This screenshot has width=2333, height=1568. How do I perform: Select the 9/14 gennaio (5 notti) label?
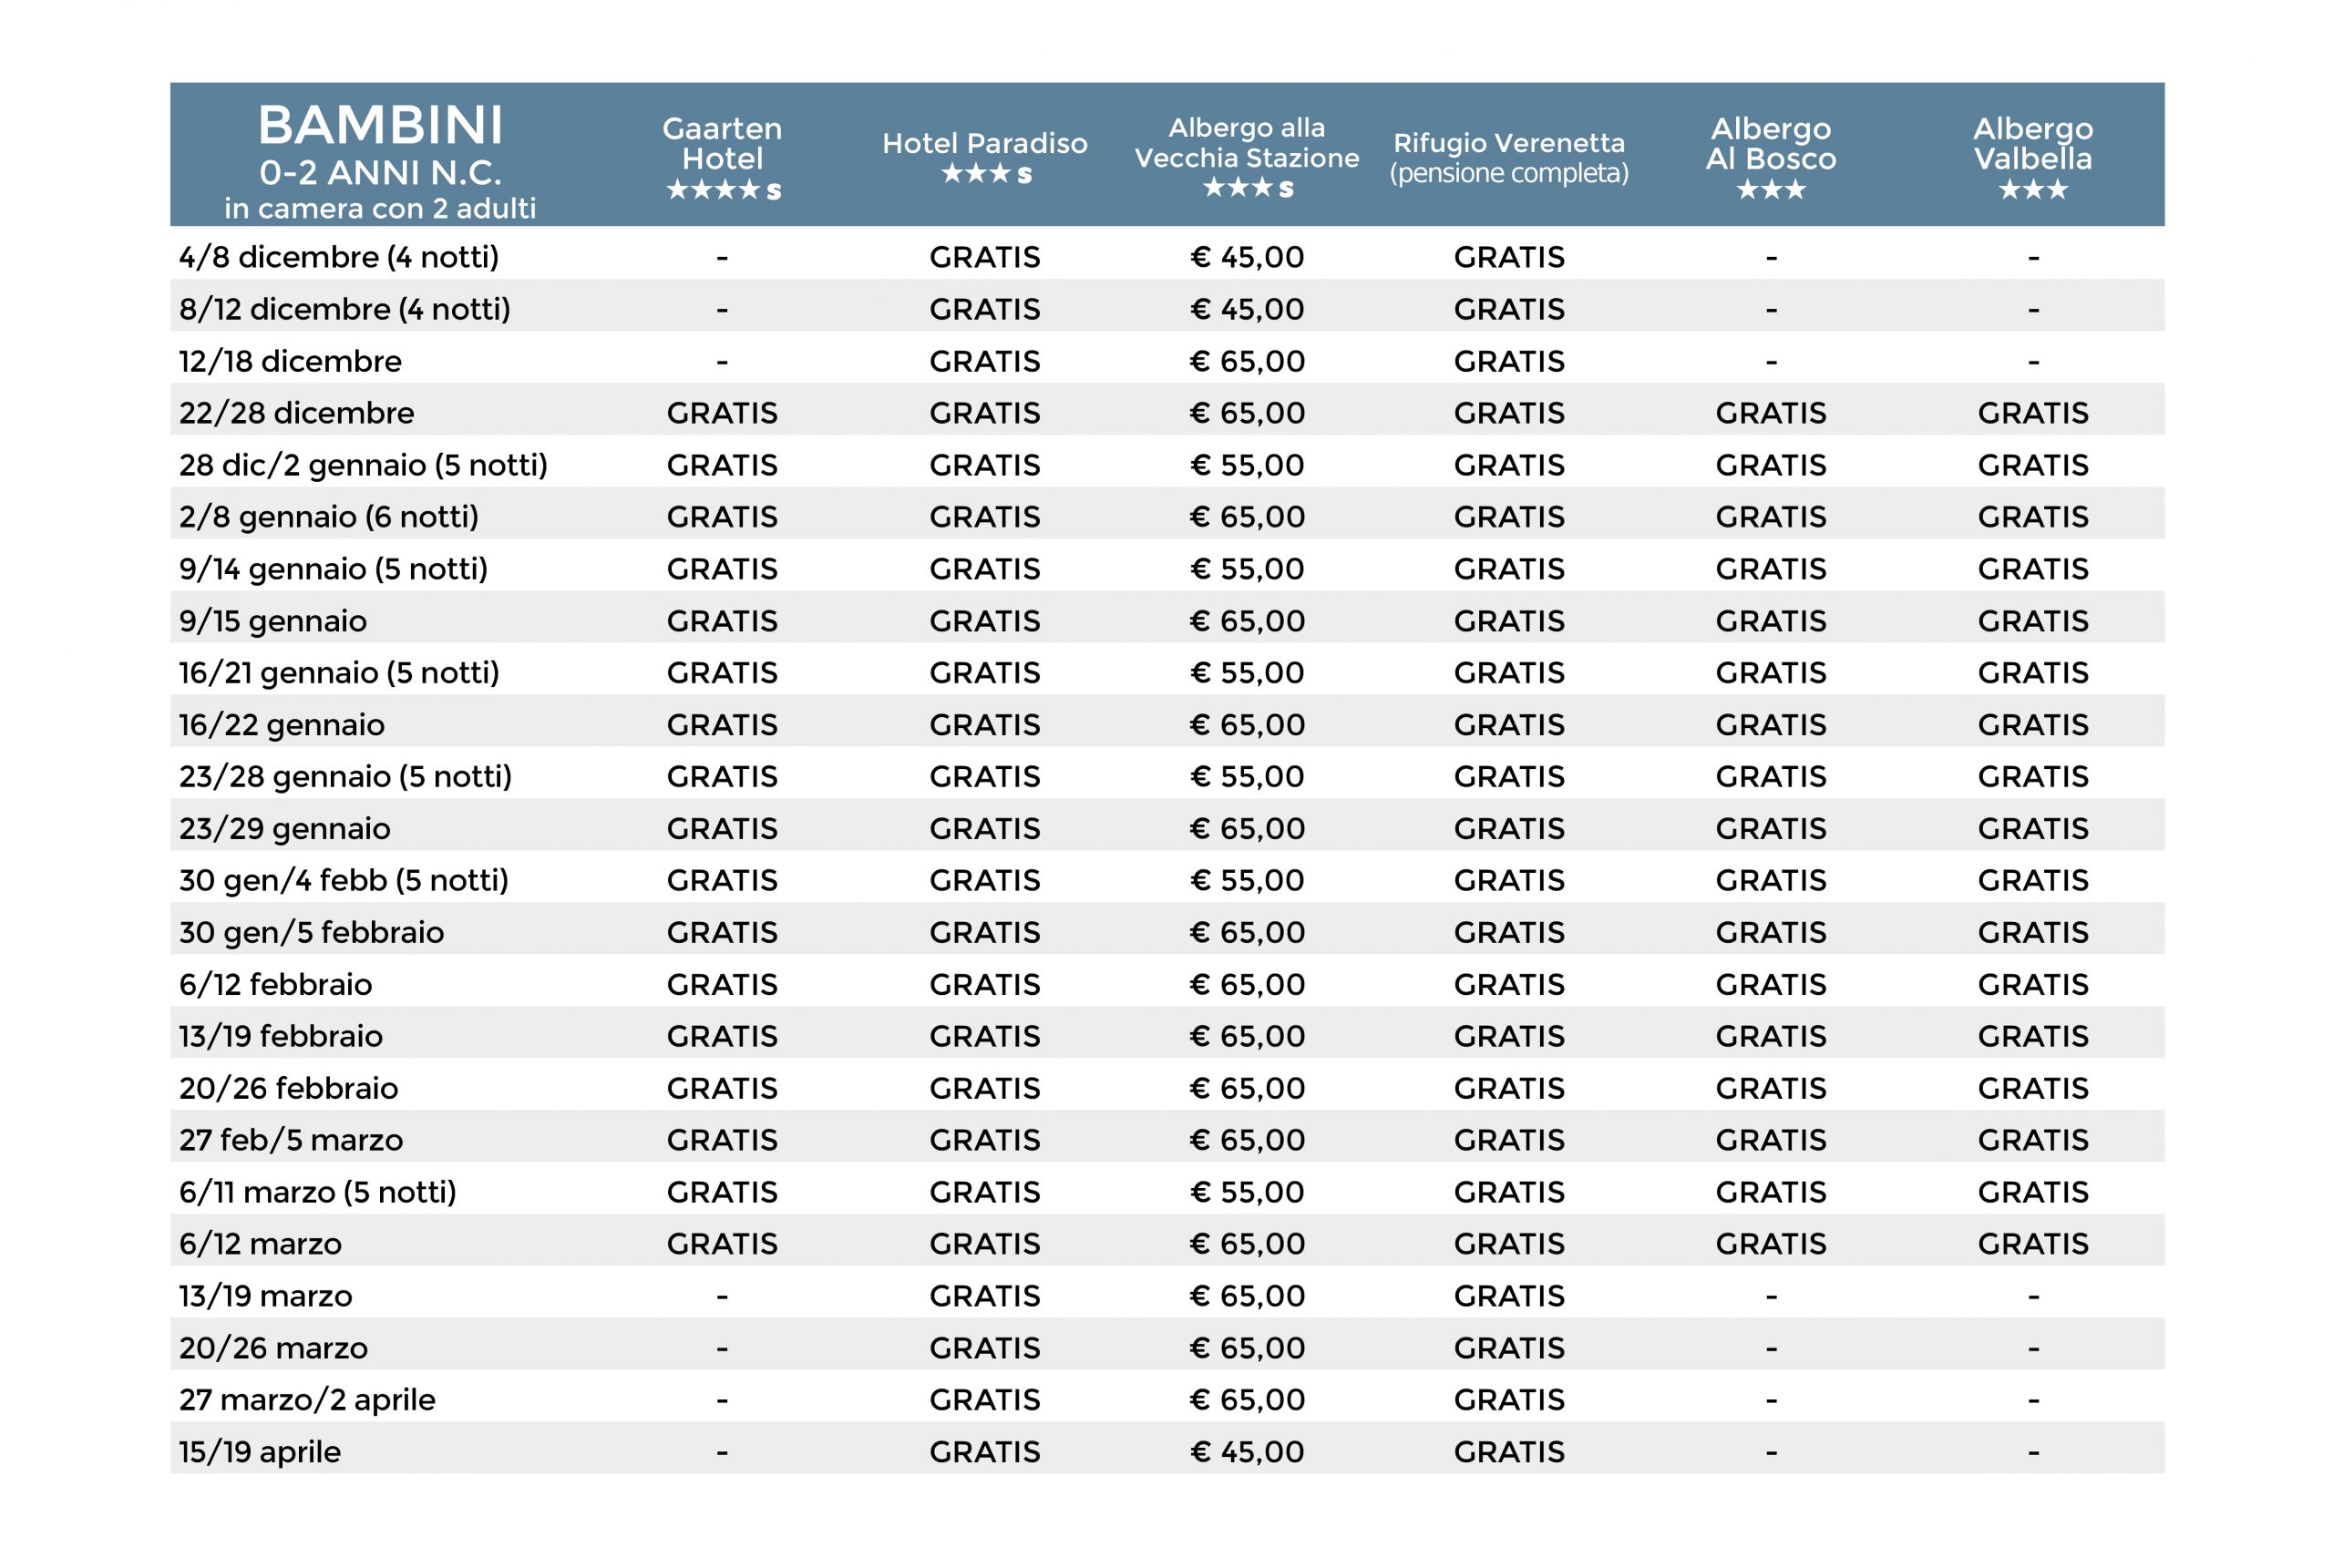(x=333, y=569)
